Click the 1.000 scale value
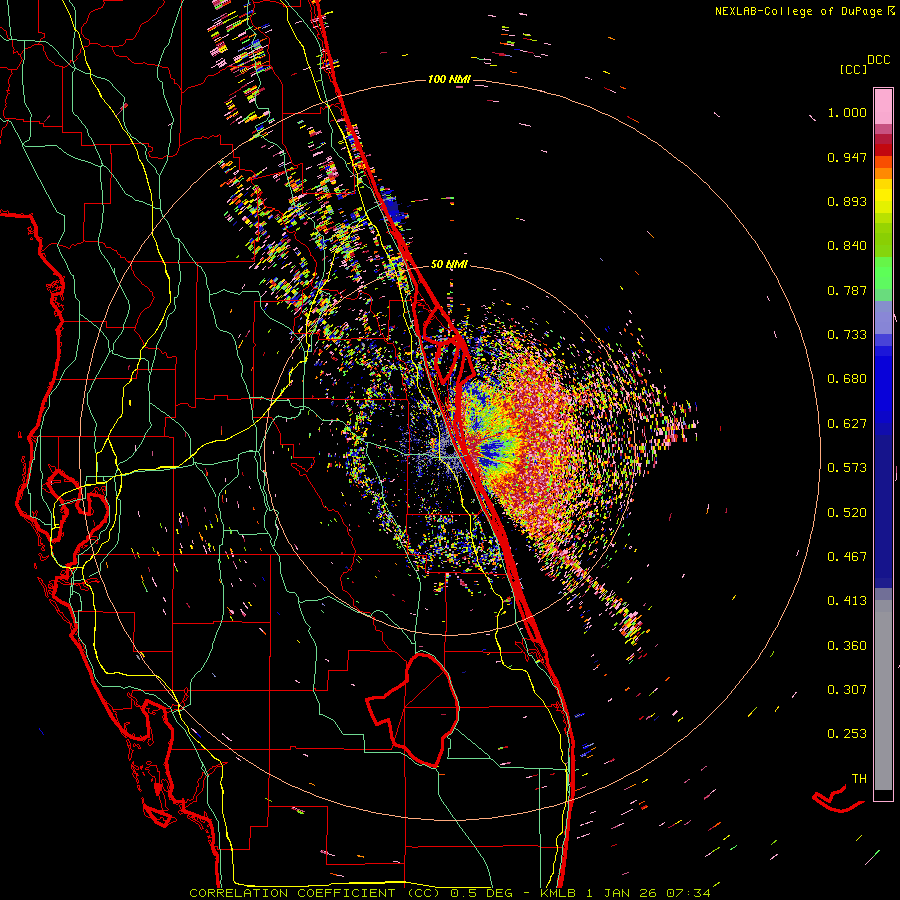 coord(847,112)
